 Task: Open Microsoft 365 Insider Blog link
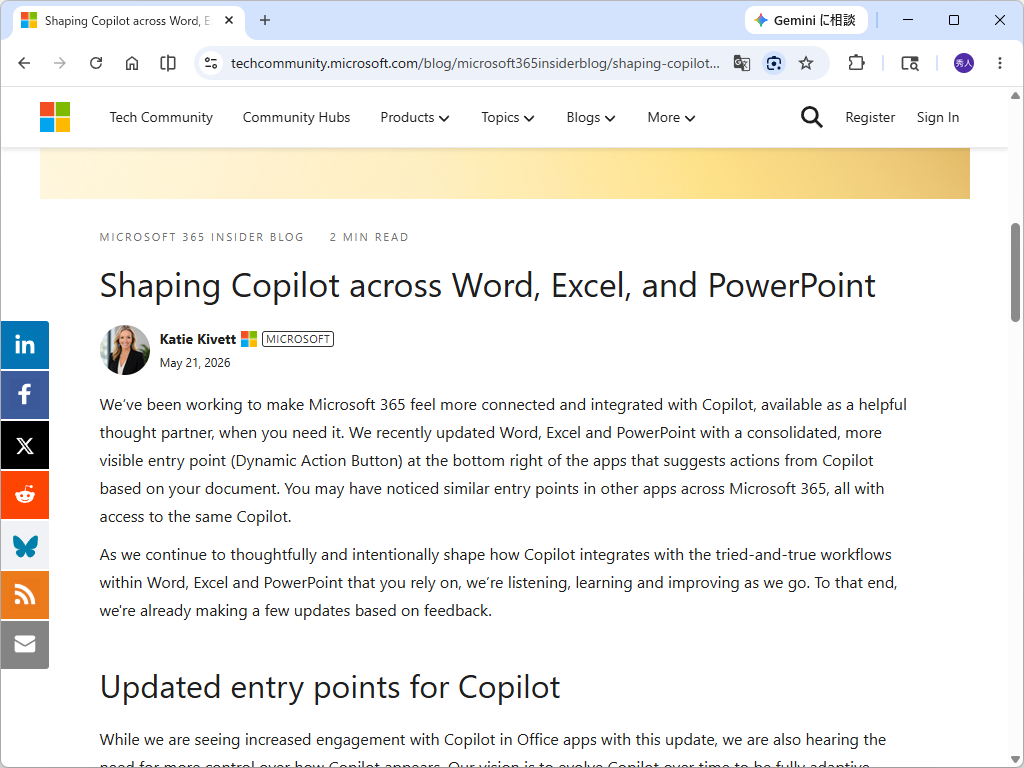pyautogui.click(x=201, y=237)
